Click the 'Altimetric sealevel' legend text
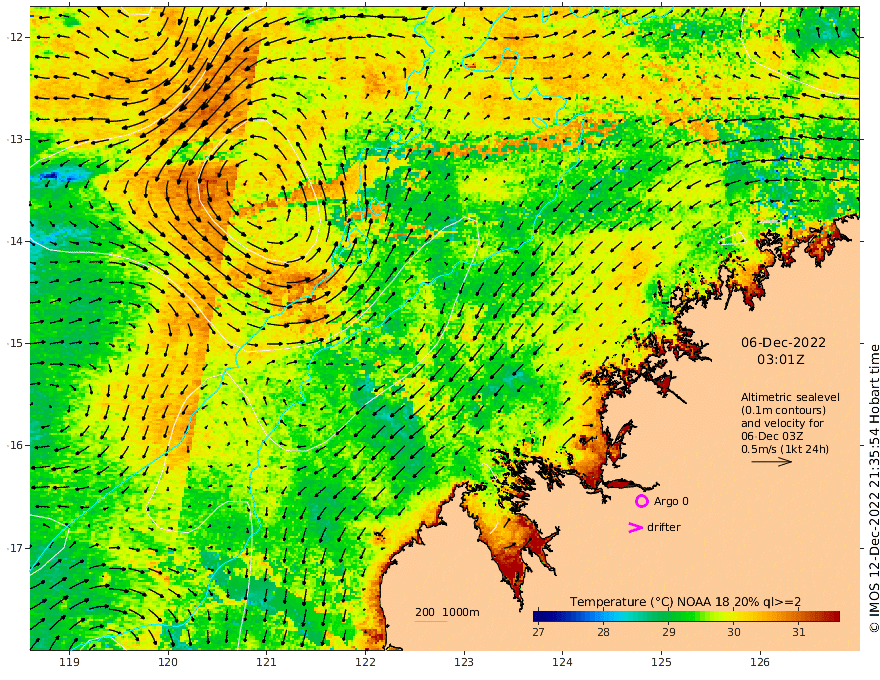This screenshot has width=880, height=680. click(790, 397)
